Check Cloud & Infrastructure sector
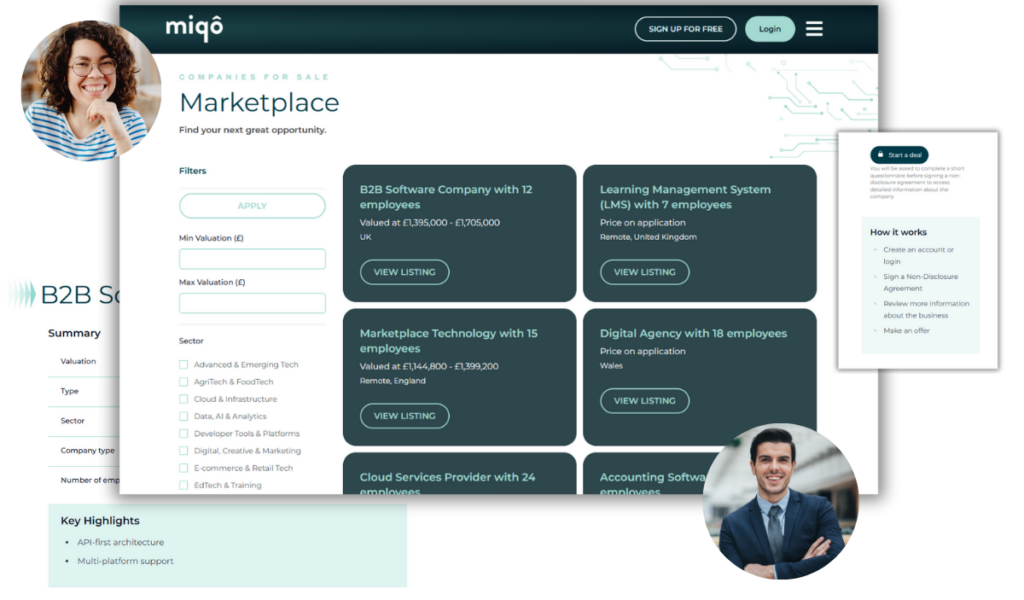Image resolution: width=1024 pixels, height=600 pixels. (x=184, y=399)
